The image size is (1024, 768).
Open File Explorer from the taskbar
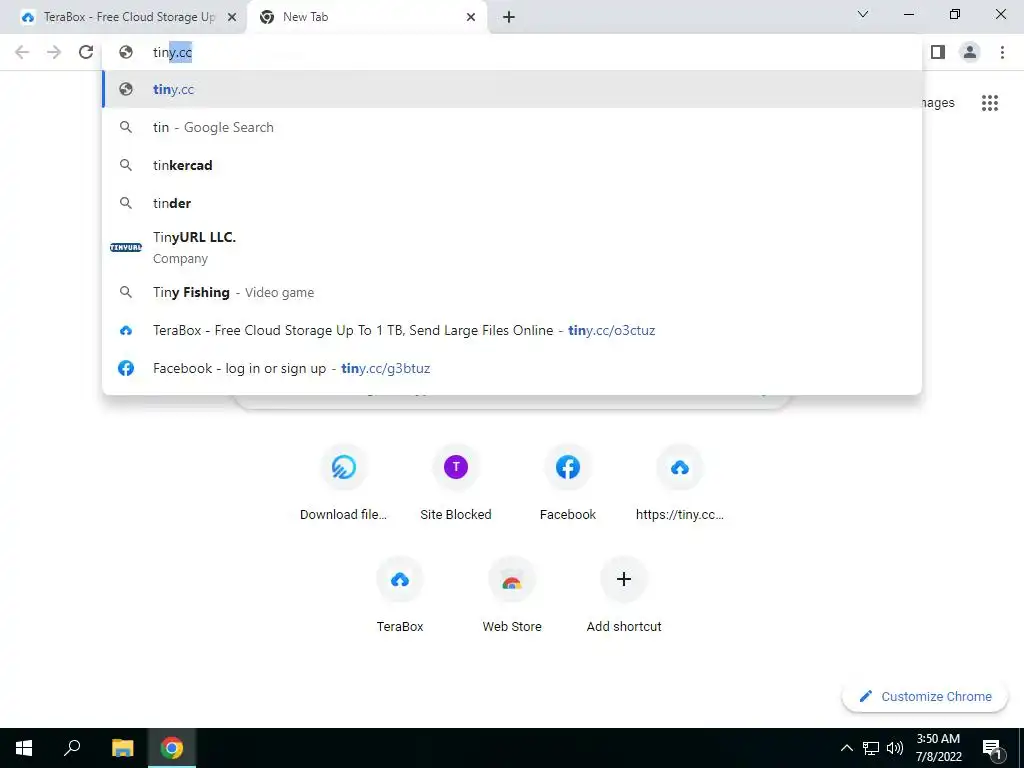(122, 748)
